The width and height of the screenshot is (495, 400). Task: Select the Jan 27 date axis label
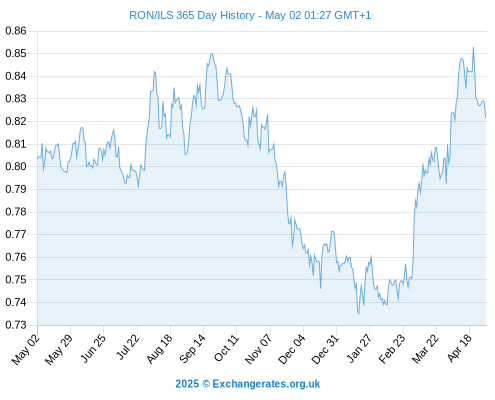(359, 348)
